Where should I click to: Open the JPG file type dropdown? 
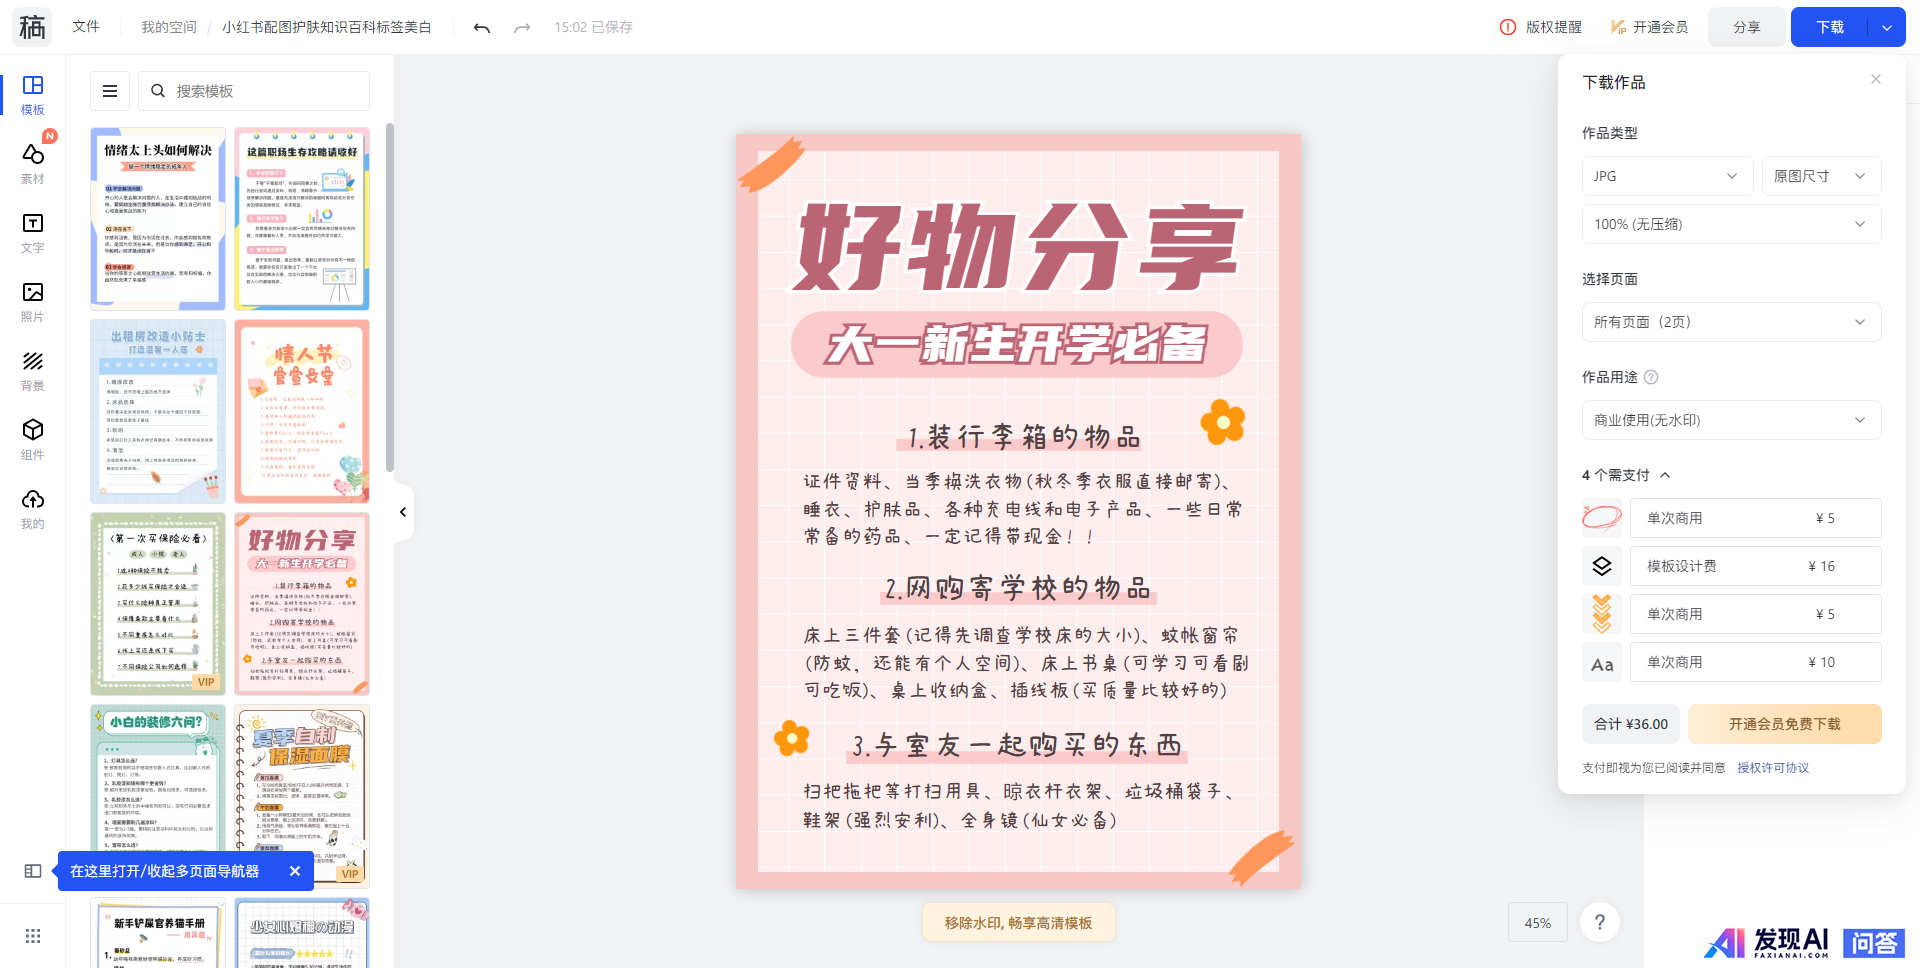1667,176
